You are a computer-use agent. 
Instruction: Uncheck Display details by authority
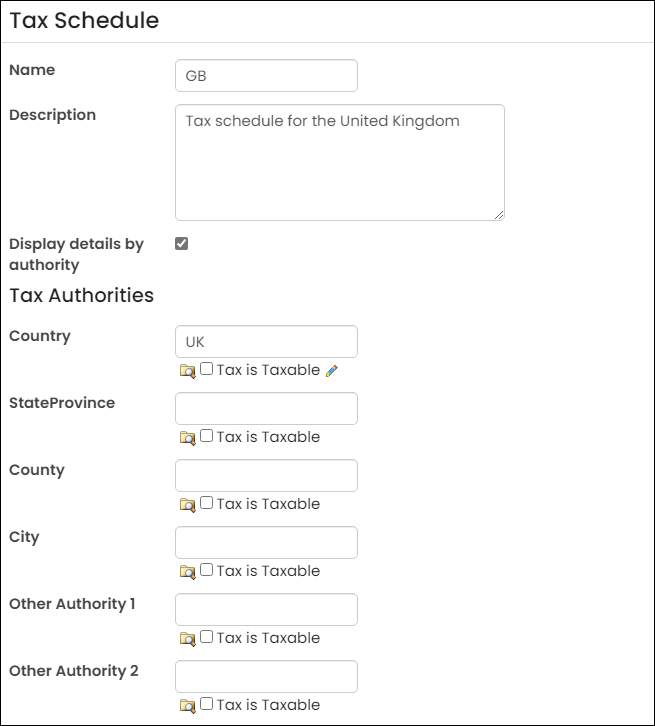181,244
